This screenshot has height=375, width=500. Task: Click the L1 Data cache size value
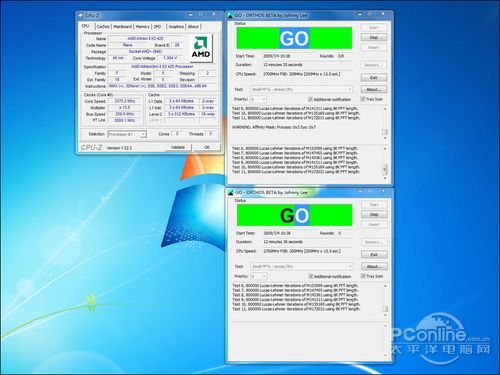point(182,101)
